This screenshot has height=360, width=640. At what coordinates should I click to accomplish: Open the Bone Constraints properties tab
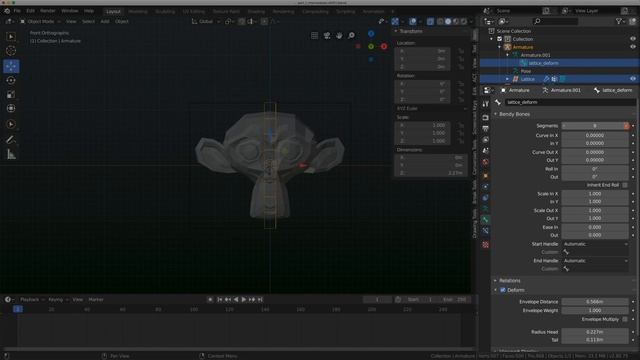click(485, 231)
